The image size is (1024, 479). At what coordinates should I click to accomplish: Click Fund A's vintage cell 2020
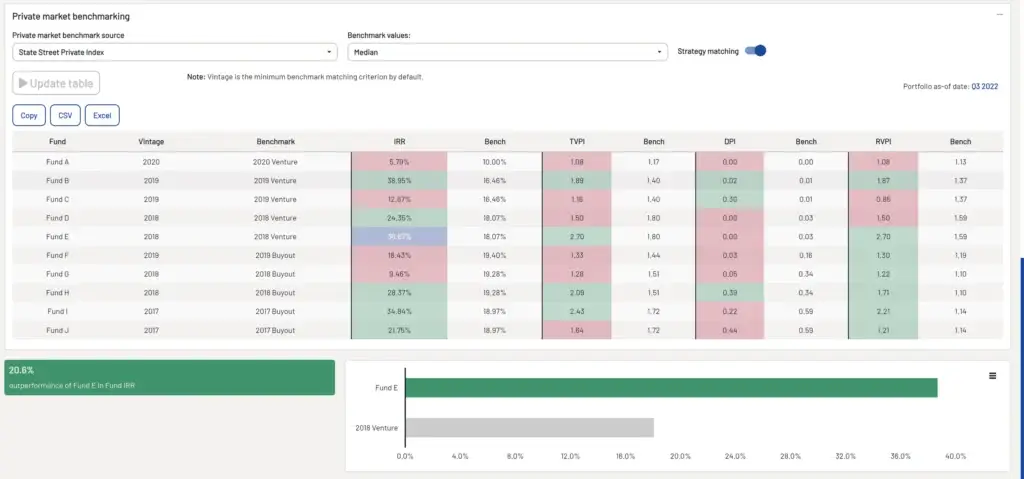151,162
